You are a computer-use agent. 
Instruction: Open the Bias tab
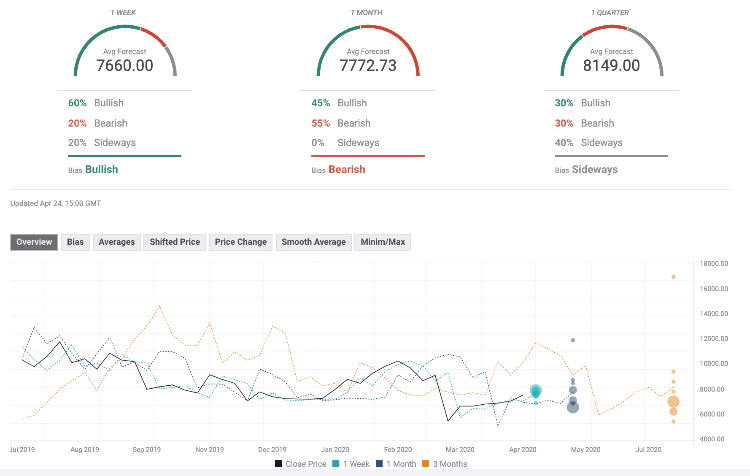tap(75, 242)
